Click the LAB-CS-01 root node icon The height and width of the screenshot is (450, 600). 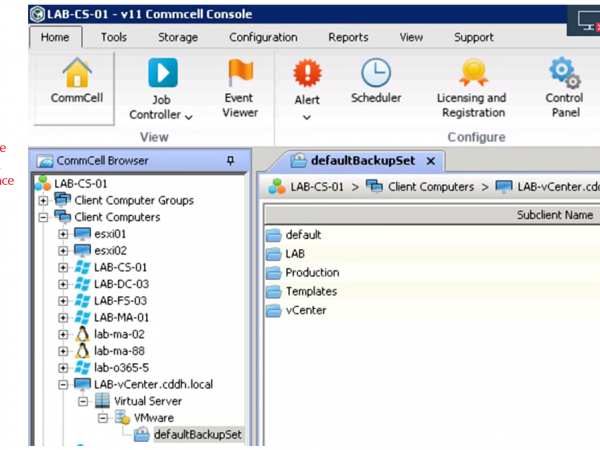pyautogui.click(x=43, y=183)
